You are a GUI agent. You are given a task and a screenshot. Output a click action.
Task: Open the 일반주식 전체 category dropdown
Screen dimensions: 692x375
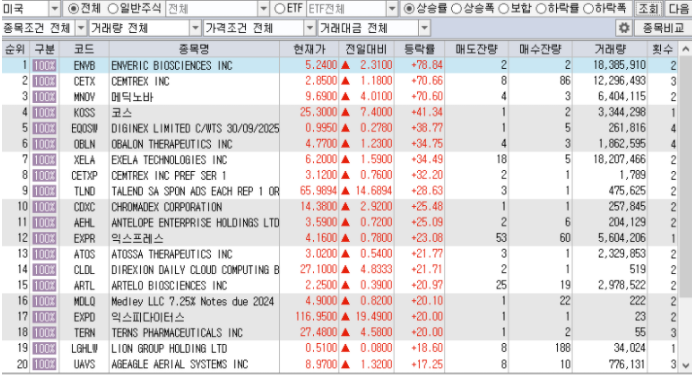[263, 8]
